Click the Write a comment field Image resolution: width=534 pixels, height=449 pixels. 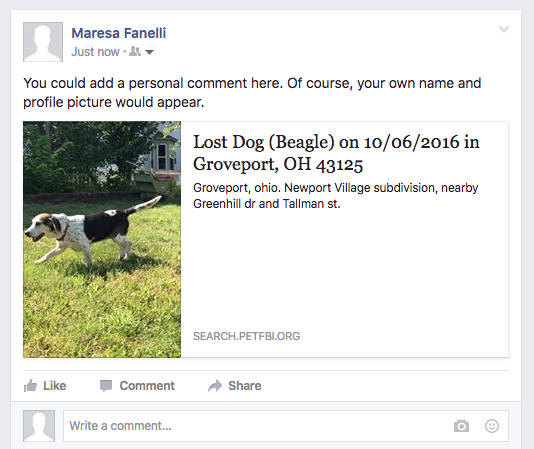[286, 426]
